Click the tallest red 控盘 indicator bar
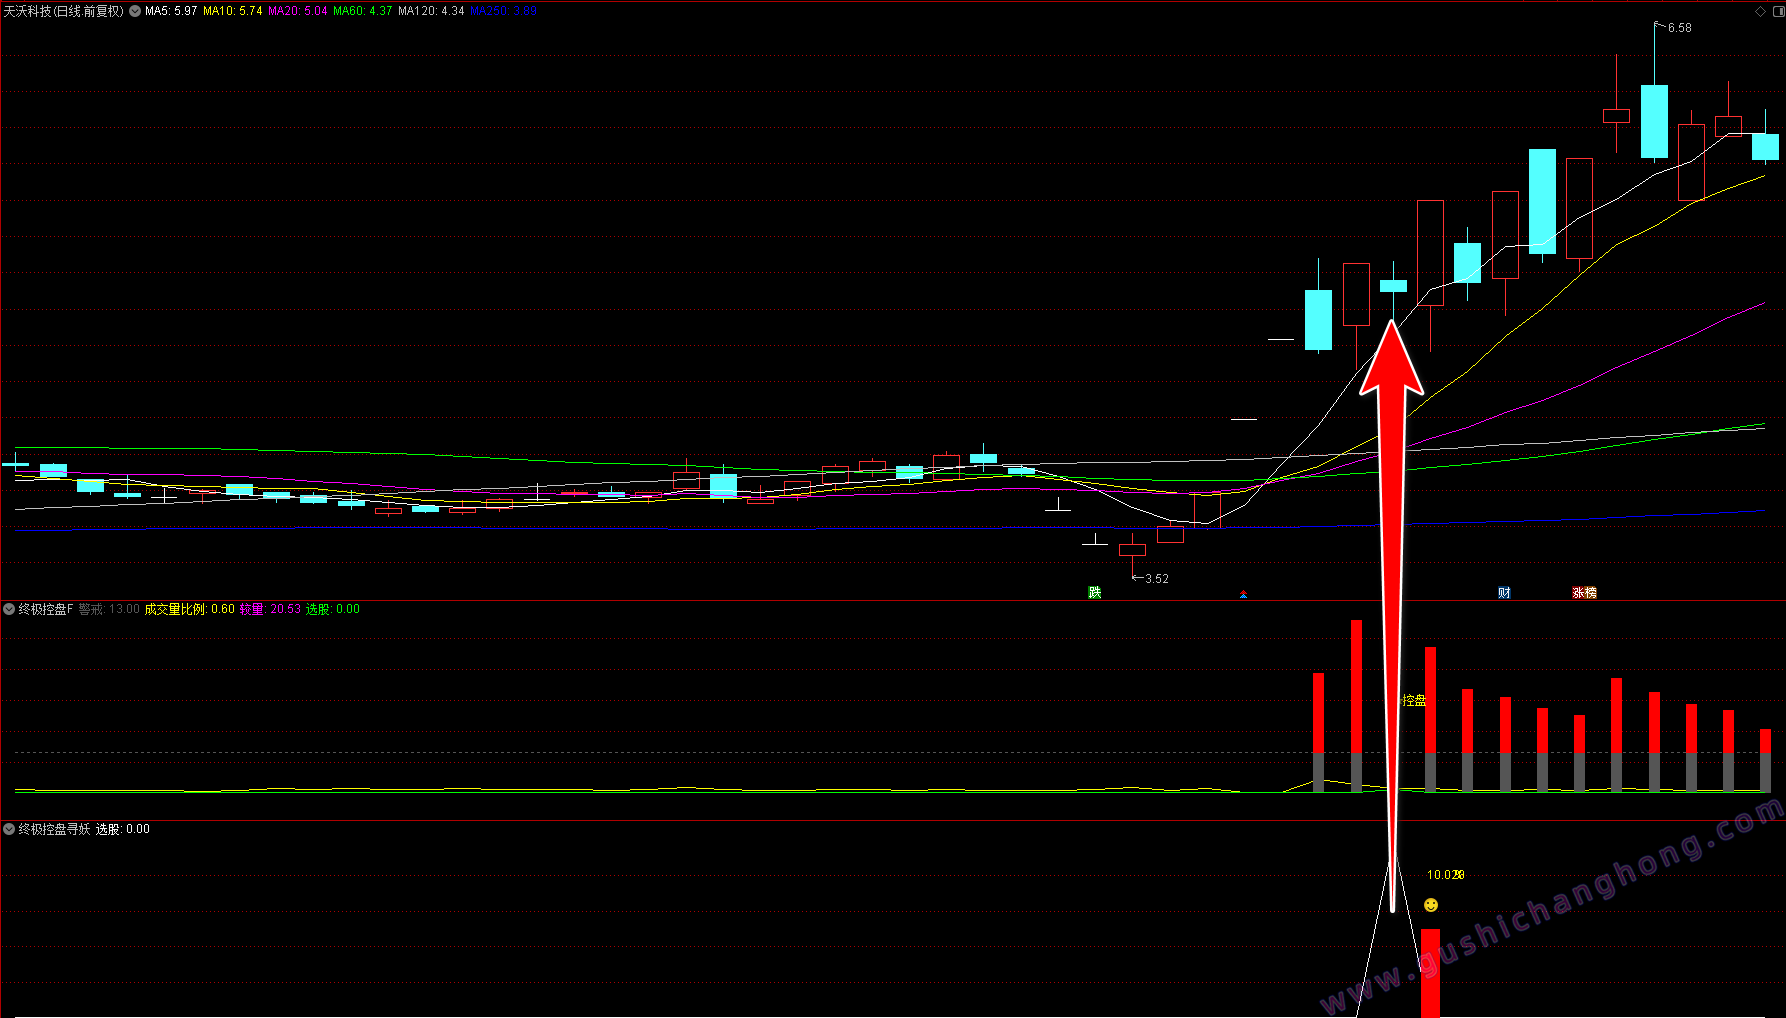This screenshot has width=1786, height=1018. [x=1356, y=705]
